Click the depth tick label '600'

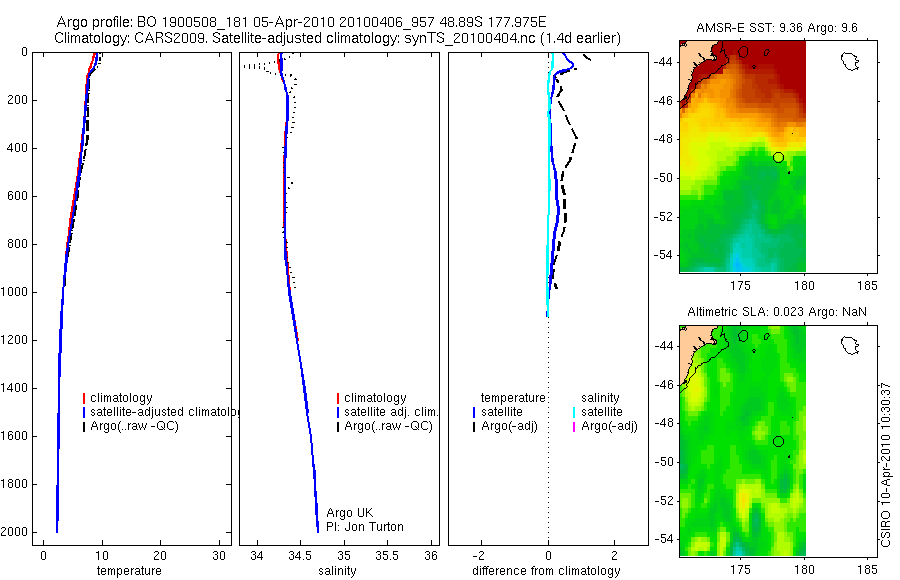18,196
